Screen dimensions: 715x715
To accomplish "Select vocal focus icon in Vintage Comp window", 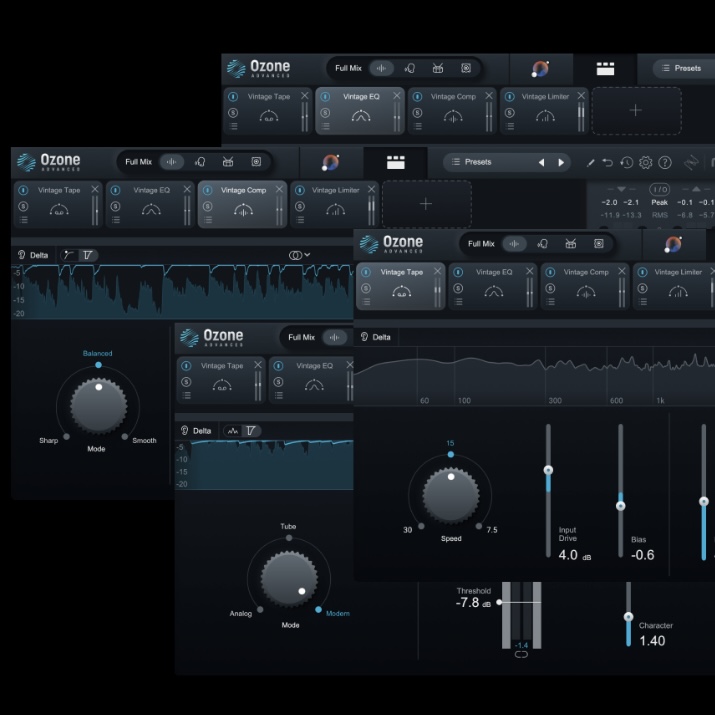I will (200, 162).
